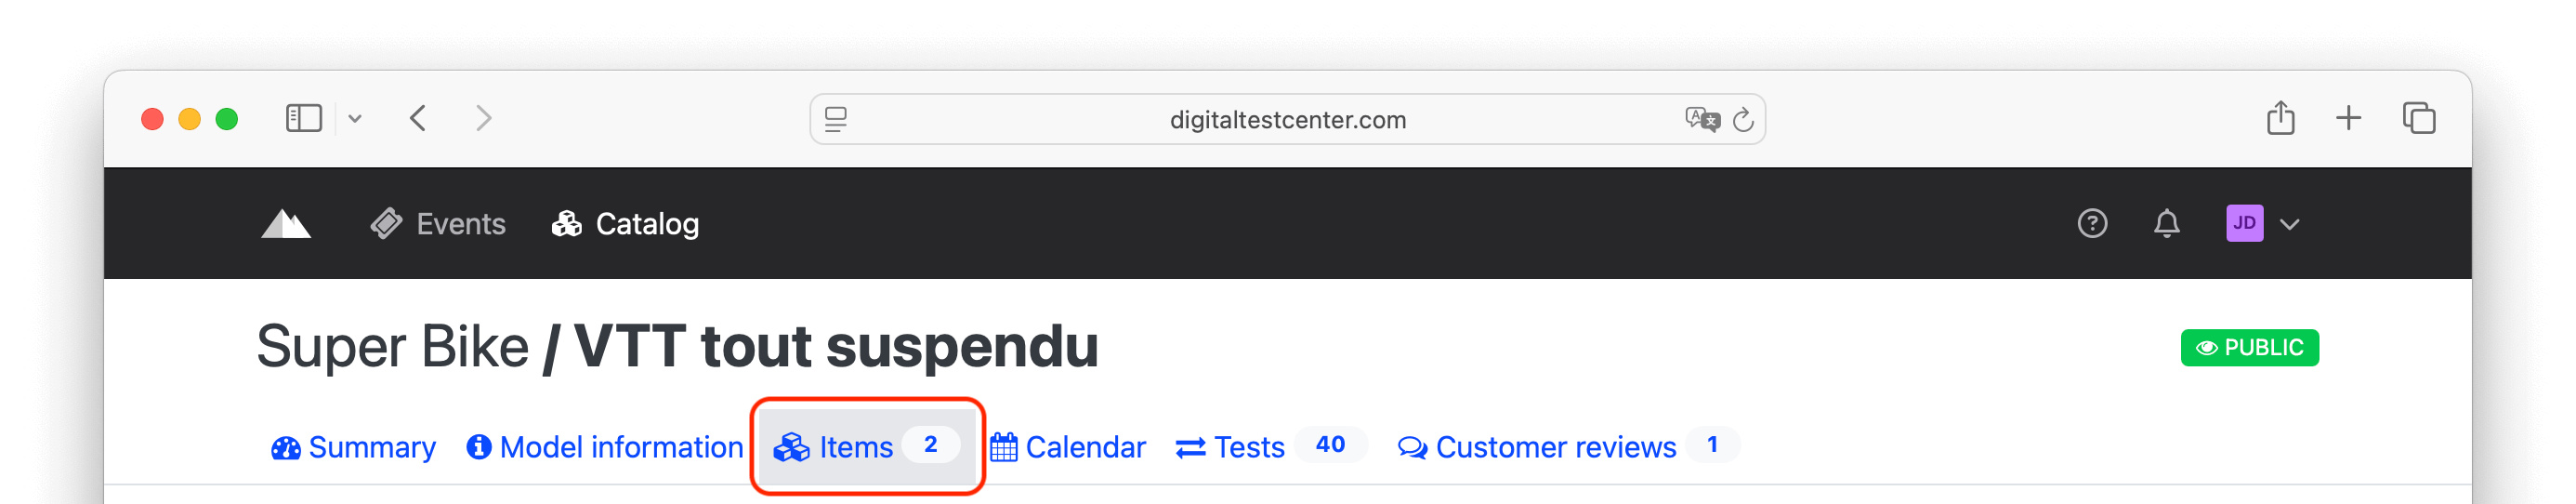Viewport: 2576px width, 504px height.
Task: Toggle the Safari sidebar
Action: click(304, 118)
